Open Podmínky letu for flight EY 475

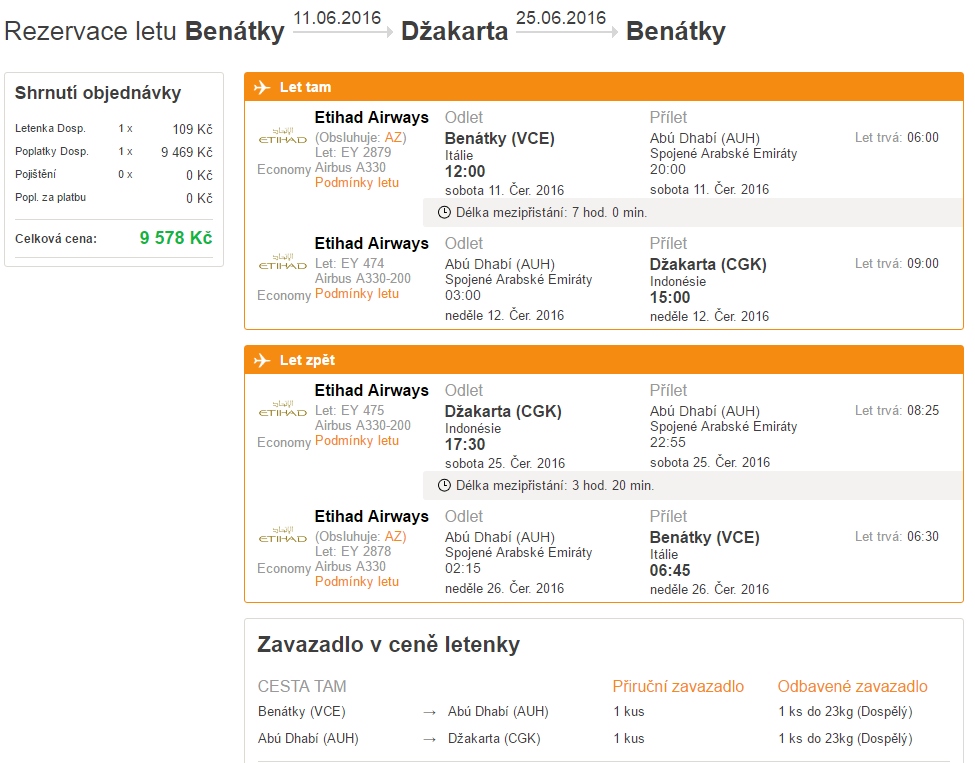(357, 441)
